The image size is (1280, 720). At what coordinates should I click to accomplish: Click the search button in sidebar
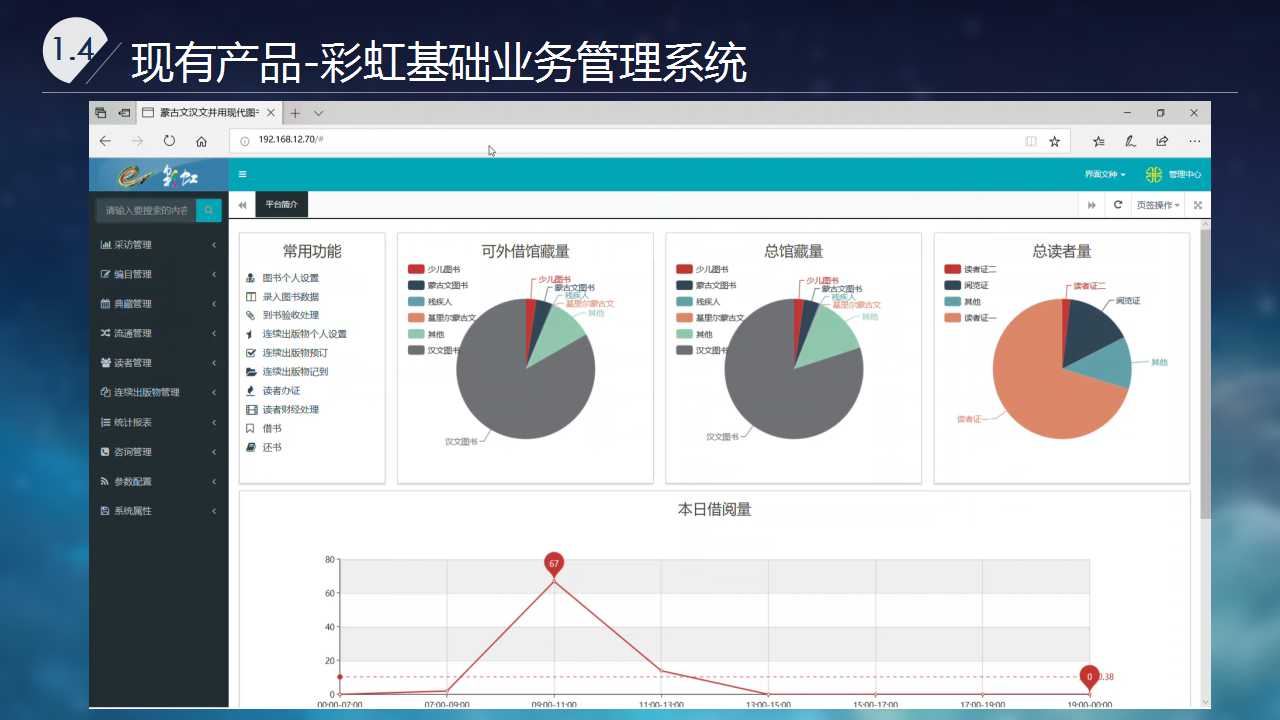coord(208,210)
